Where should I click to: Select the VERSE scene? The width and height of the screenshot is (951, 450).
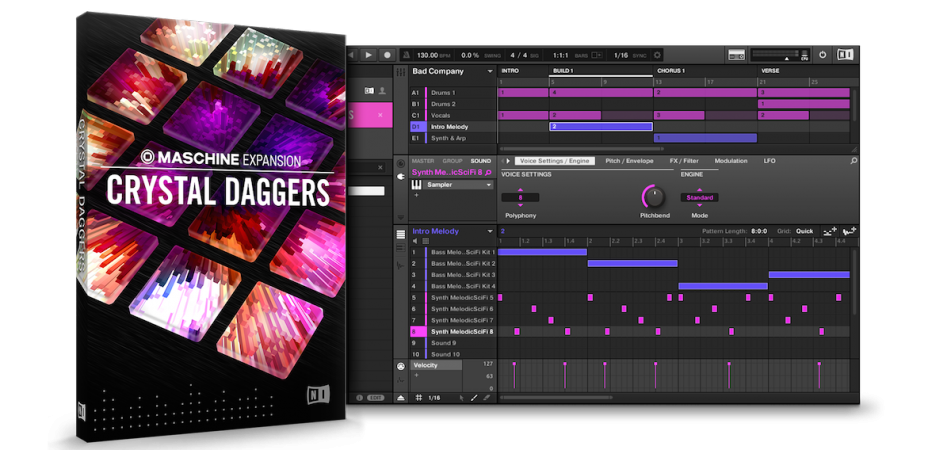[770, 71]
